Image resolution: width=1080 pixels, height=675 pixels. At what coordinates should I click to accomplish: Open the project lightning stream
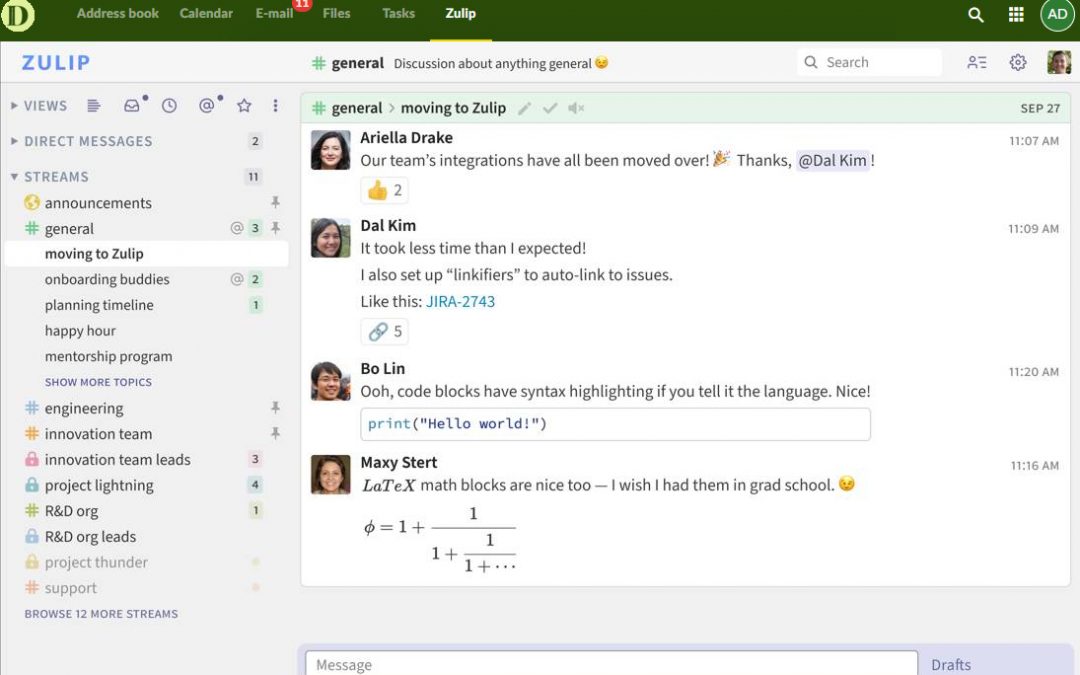point(98,486)
